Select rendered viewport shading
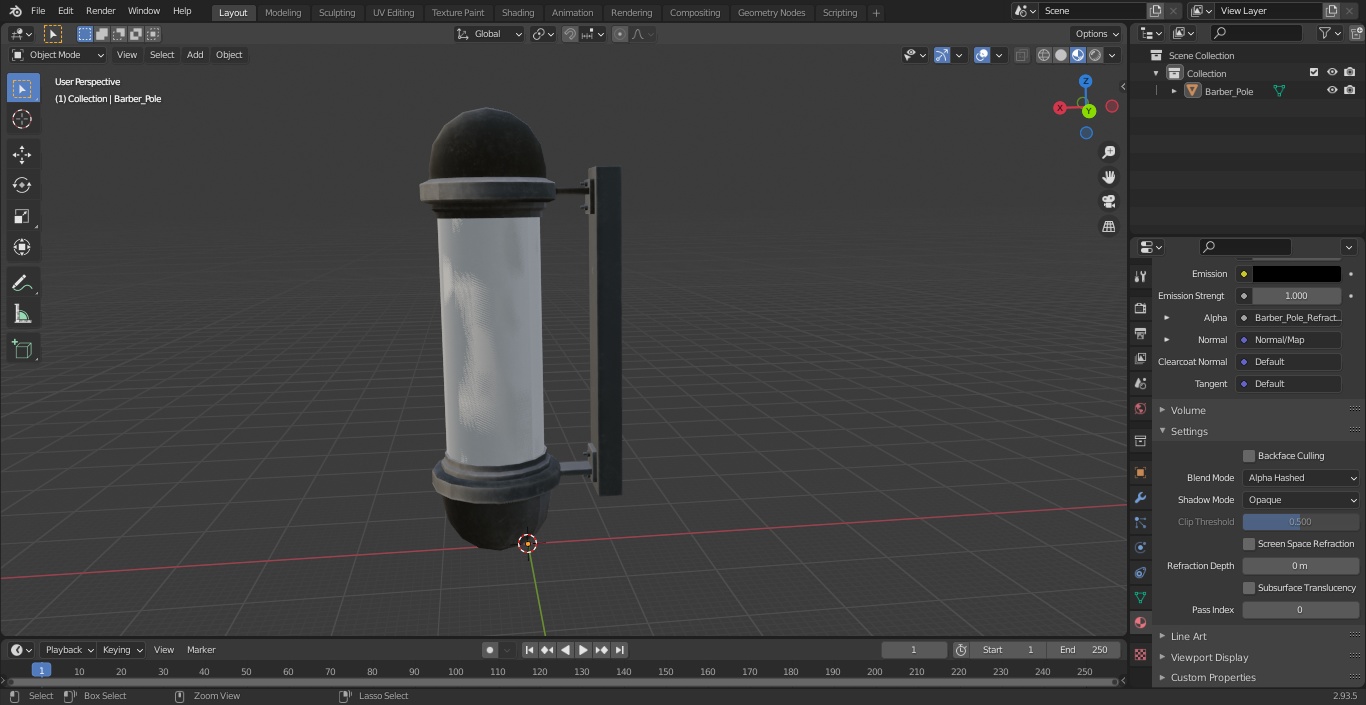 [x=1095, y=55]
